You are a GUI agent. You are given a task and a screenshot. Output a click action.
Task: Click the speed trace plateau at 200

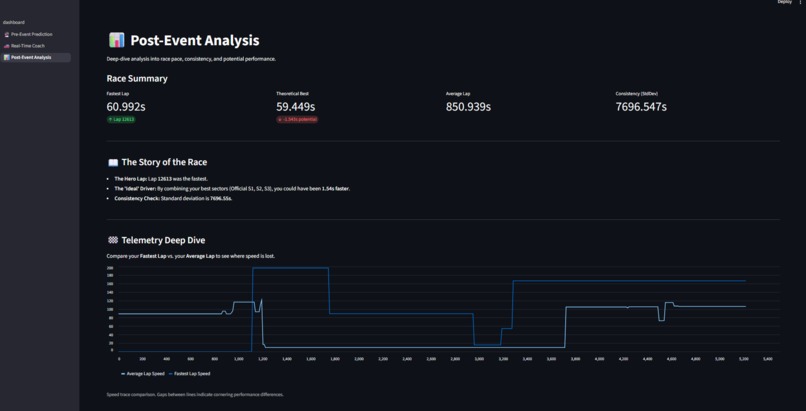pyautogui.click(x=290, y=268)
